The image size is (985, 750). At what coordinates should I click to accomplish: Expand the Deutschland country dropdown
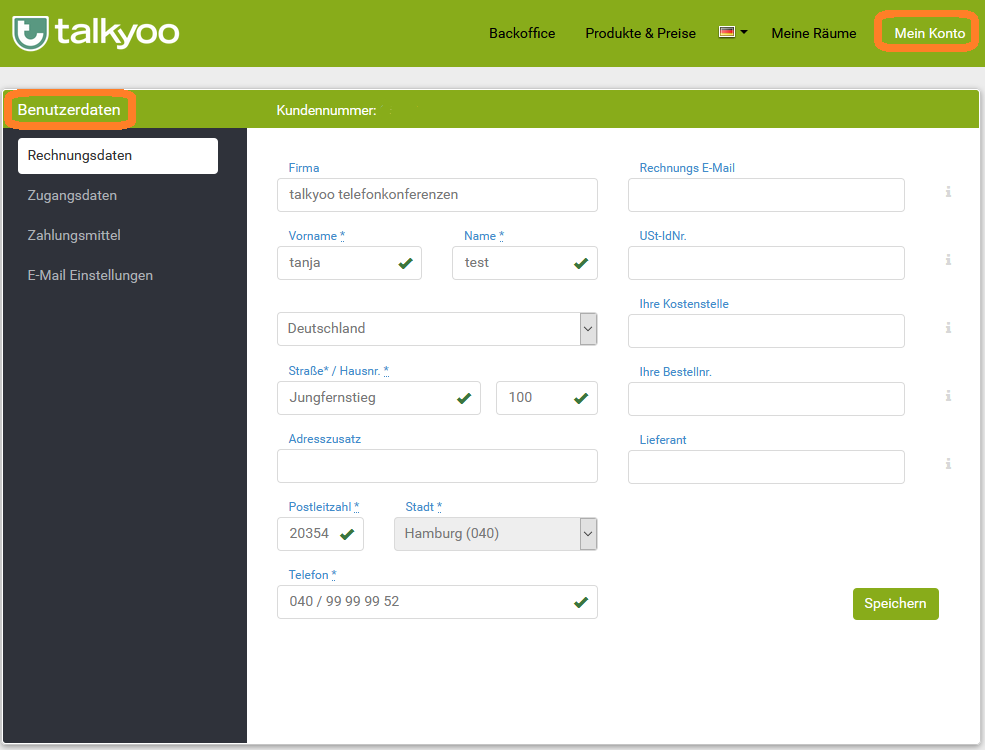(437, 329)
